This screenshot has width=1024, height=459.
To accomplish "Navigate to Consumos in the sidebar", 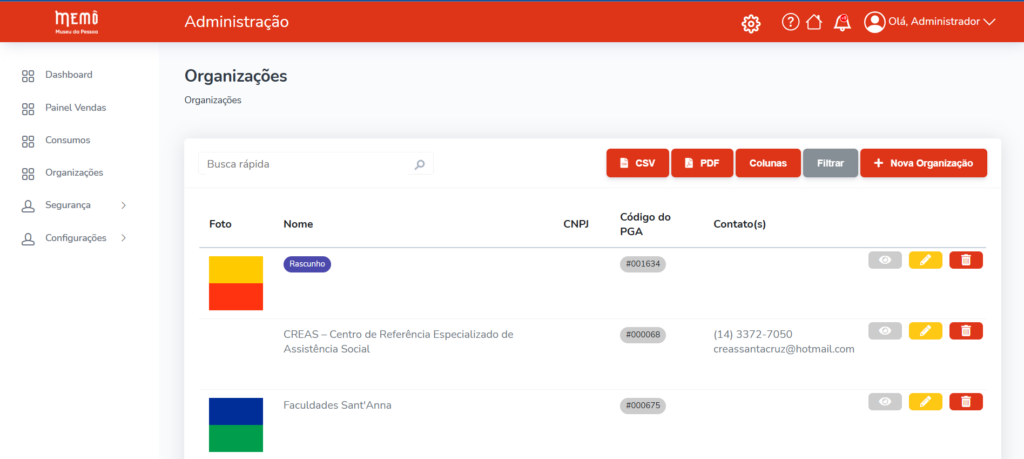I will click(x=67, y=140).
